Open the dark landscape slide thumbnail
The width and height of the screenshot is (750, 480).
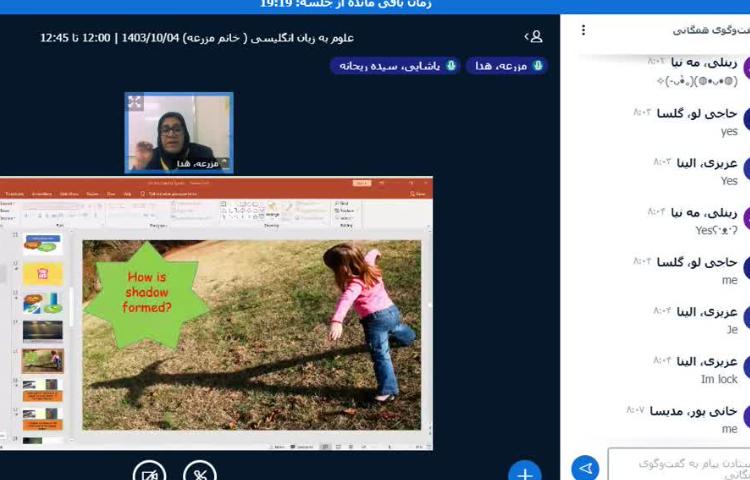(42, 331)
